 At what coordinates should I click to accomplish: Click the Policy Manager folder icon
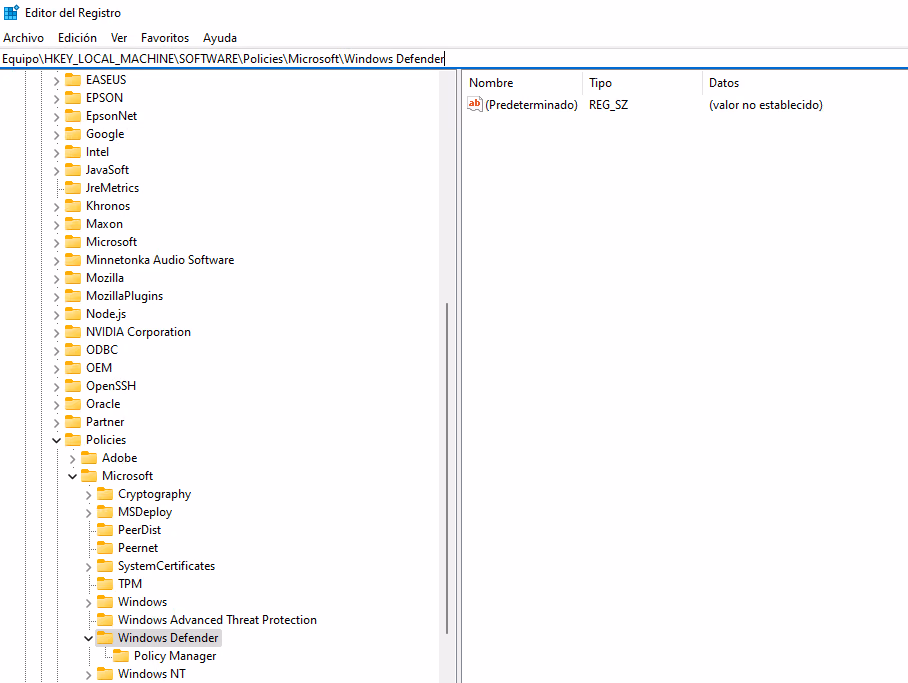click(x=121, y=656)
